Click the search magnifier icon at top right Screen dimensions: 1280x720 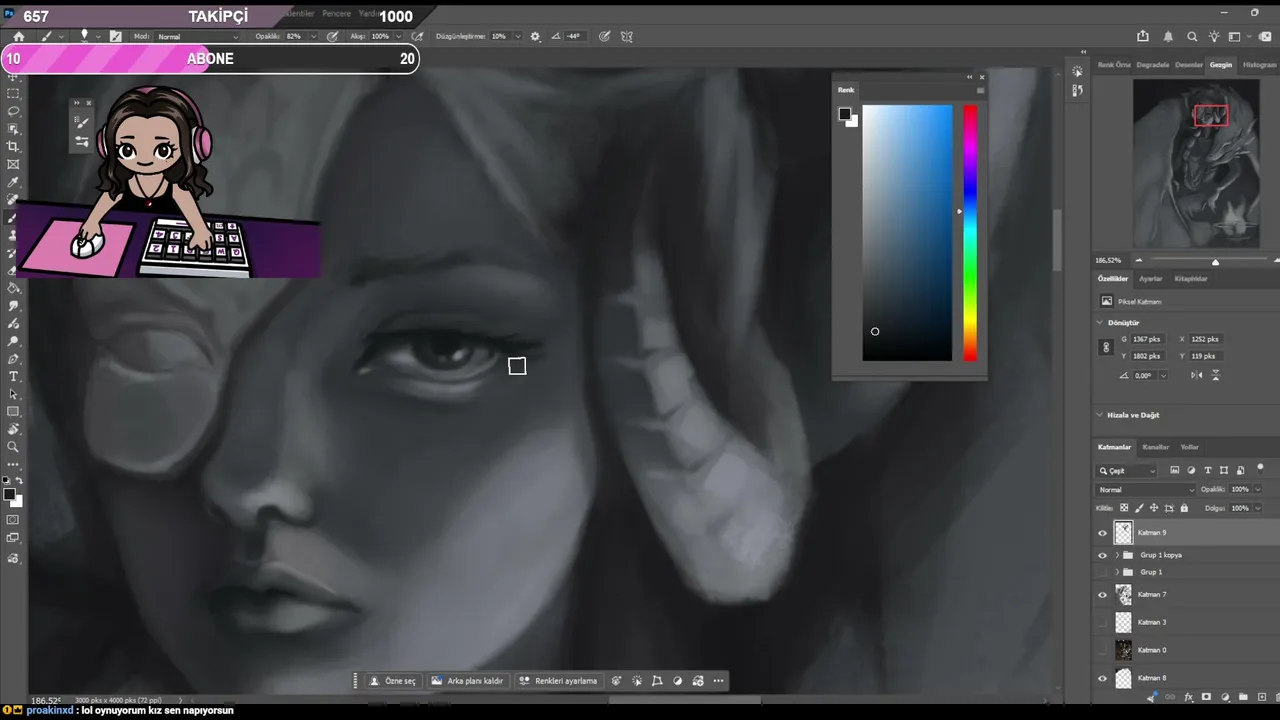(x=1192, y=36)
